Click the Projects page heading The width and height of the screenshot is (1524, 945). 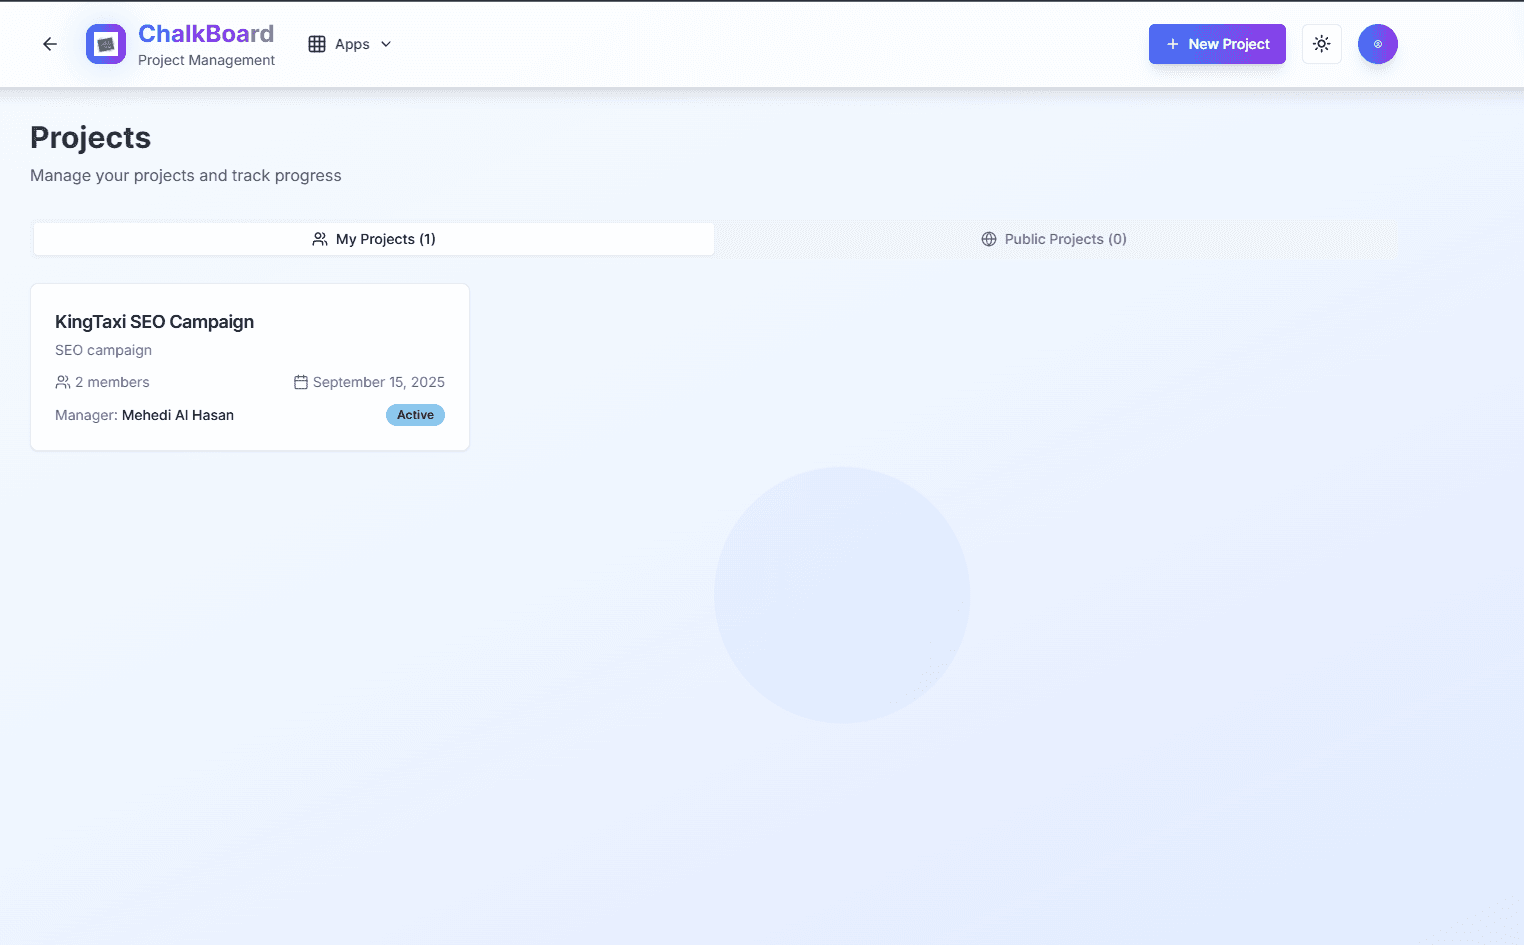click(x=91, y=138)
